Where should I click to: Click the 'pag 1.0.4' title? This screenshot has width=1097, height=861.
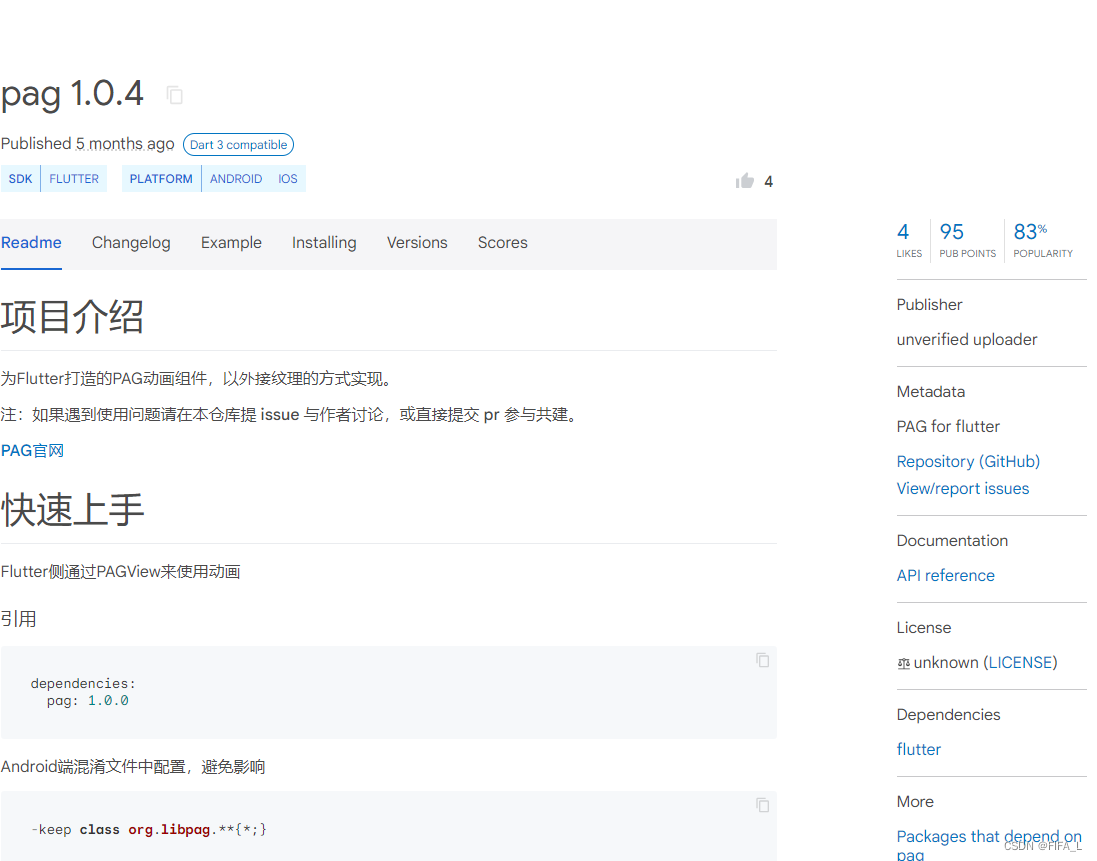[x=72, y=94]
